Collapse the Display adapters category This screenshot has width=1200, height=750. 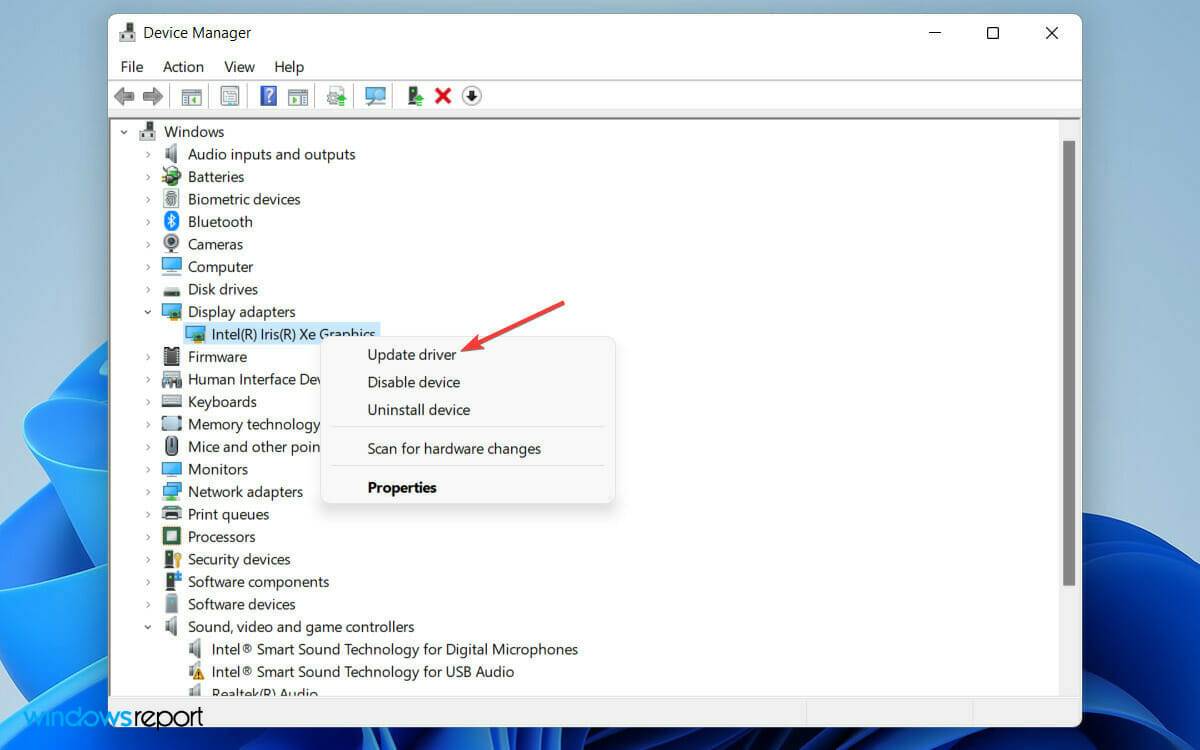click(148, 312)
